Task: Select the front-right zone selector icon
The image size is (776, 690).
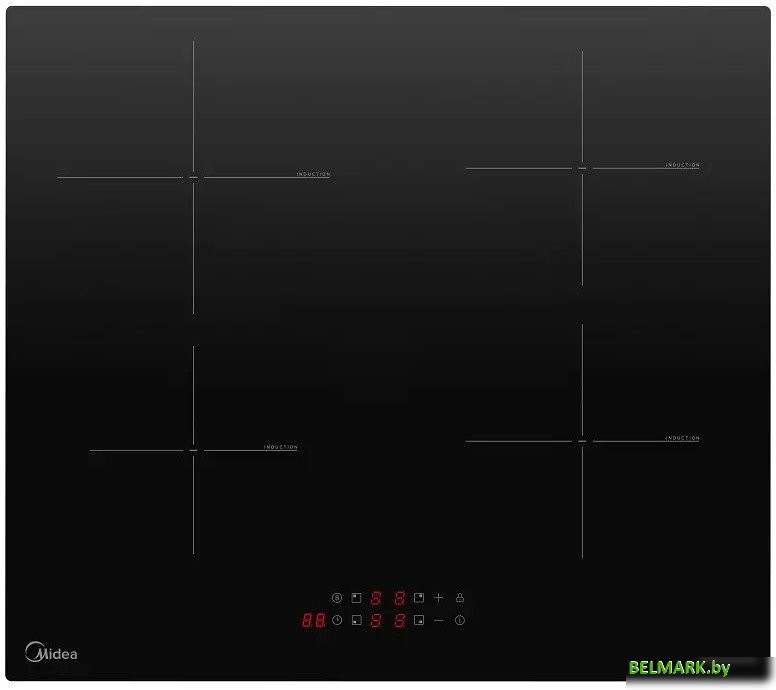Action: 419,620
